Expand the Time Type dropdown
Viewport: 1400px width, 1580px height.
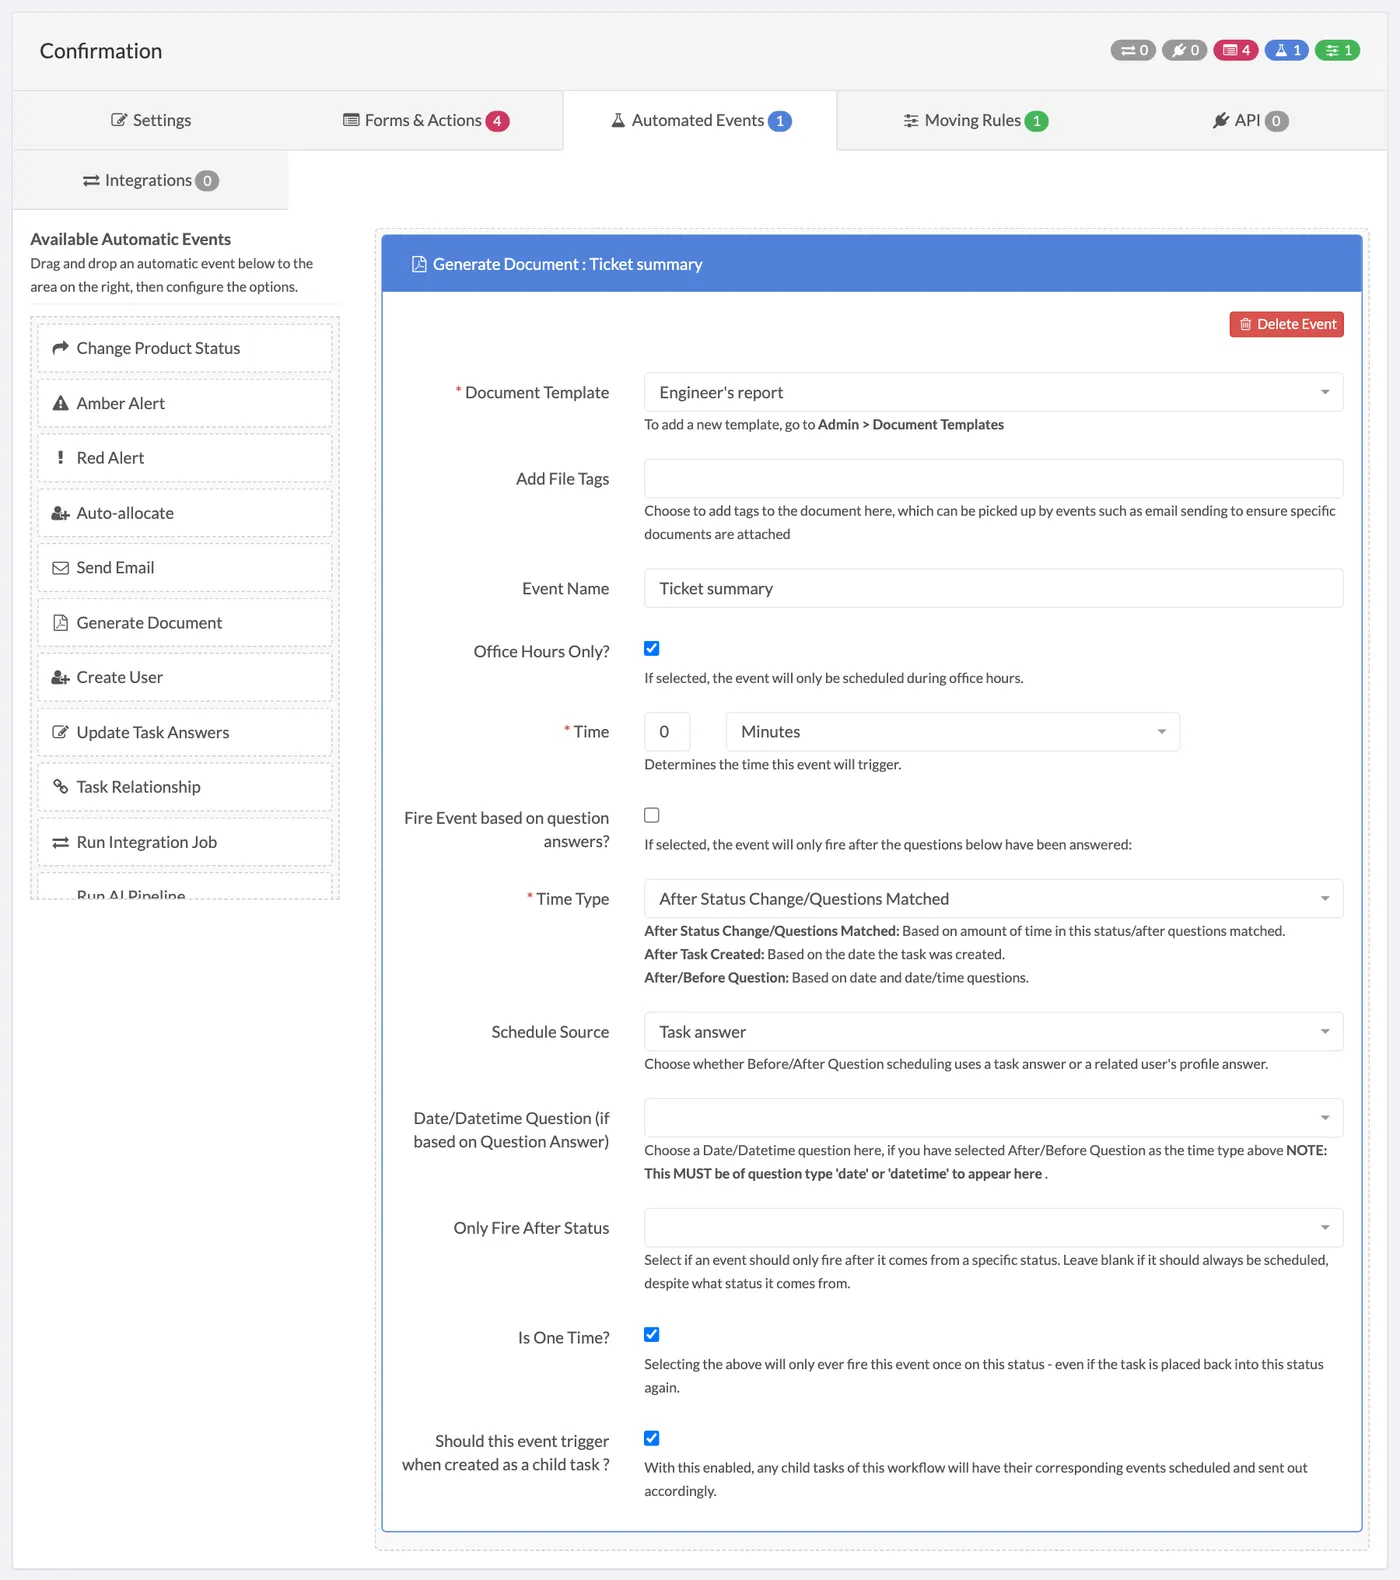click(993, 899)
